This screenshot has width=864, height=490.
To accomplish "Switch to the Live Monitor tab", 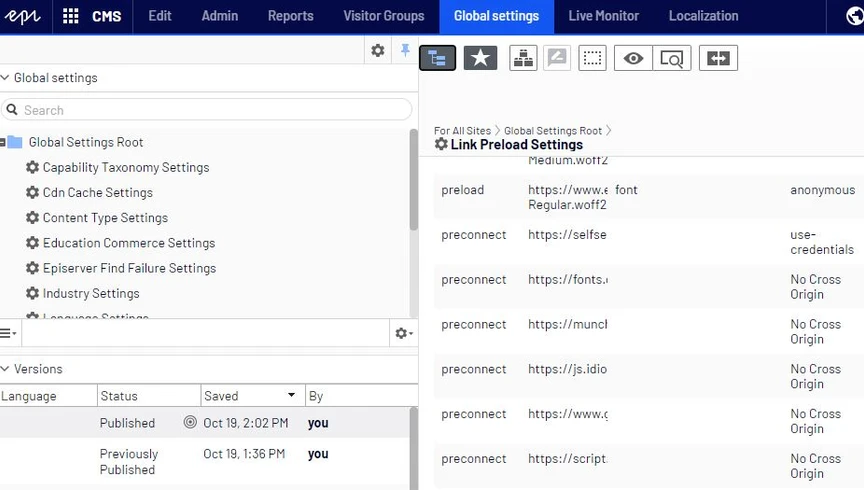I will [603, 16].
